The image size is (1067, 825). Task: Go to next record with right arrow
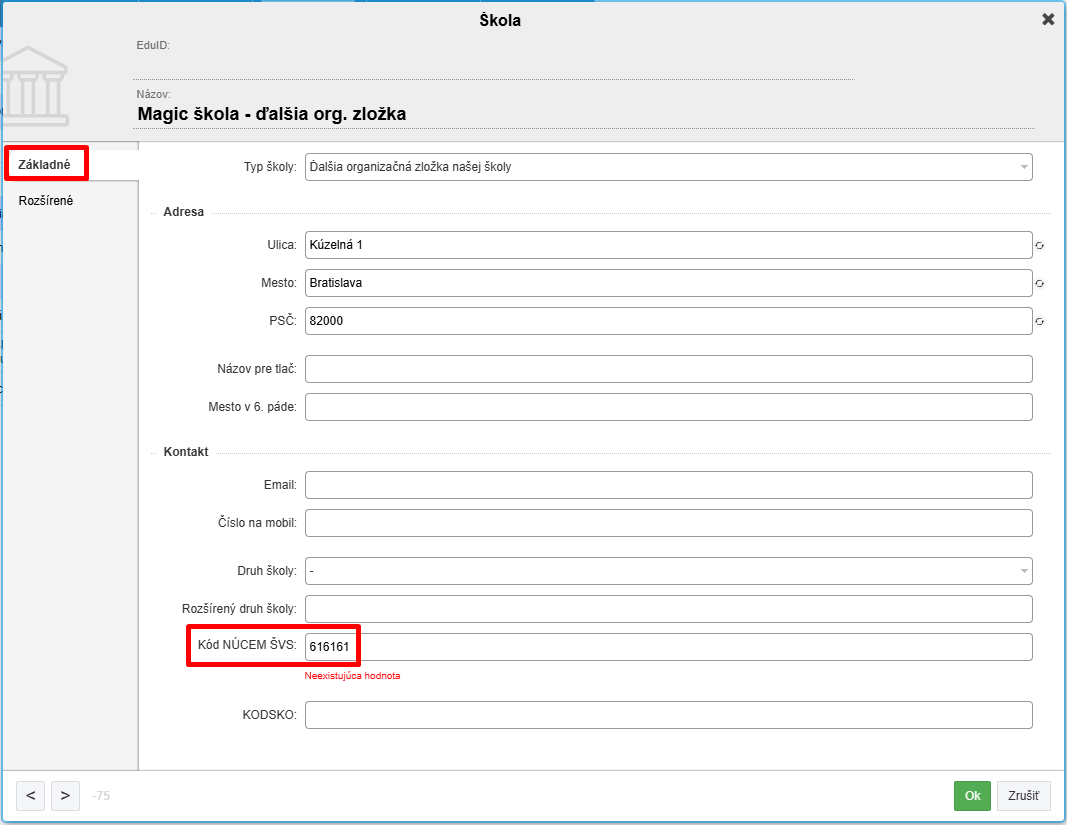point(65,795)
